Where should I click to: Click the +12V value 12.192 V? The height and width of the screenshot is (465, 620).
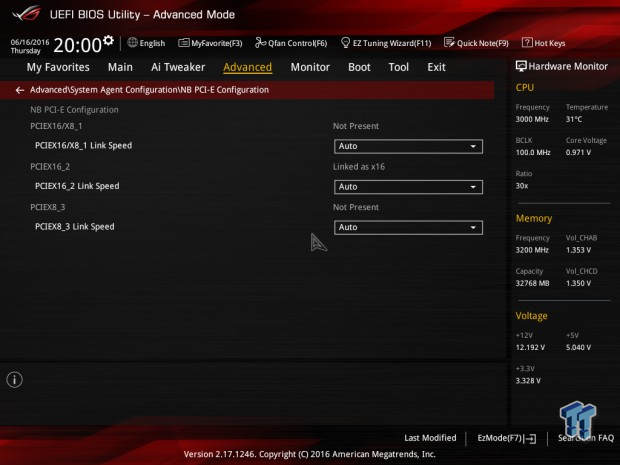pos(530,347)
